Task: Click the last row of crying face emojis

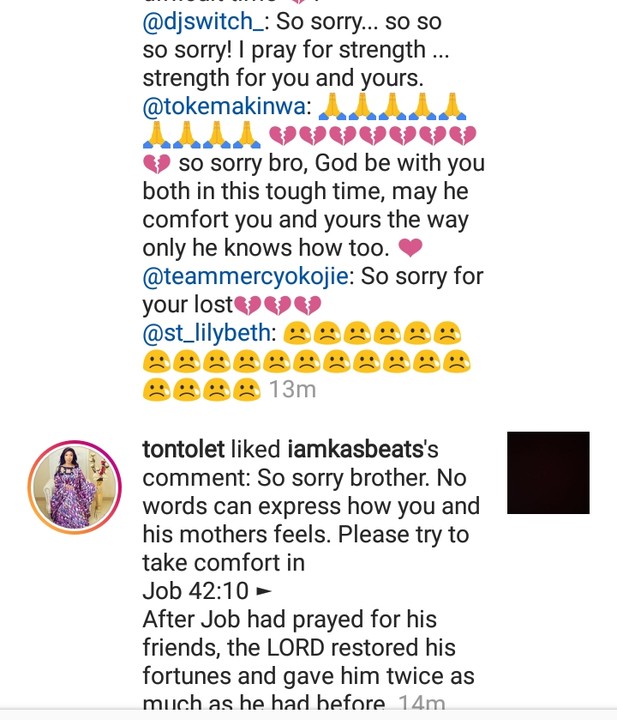Action: click(202, 390)
